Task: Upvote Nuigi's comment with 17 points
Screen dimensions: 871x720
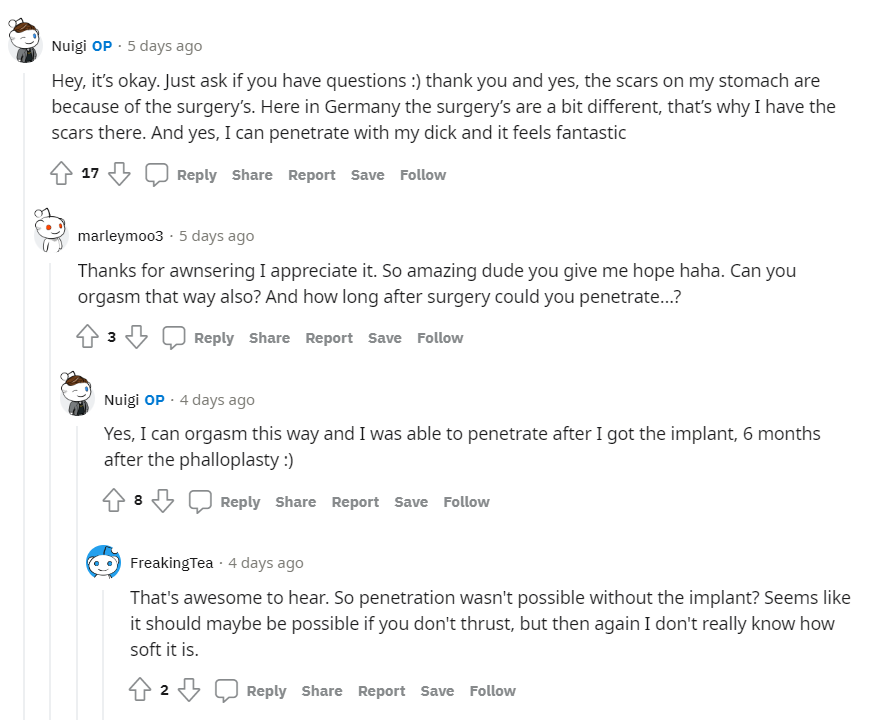Action: click(62, 174)
